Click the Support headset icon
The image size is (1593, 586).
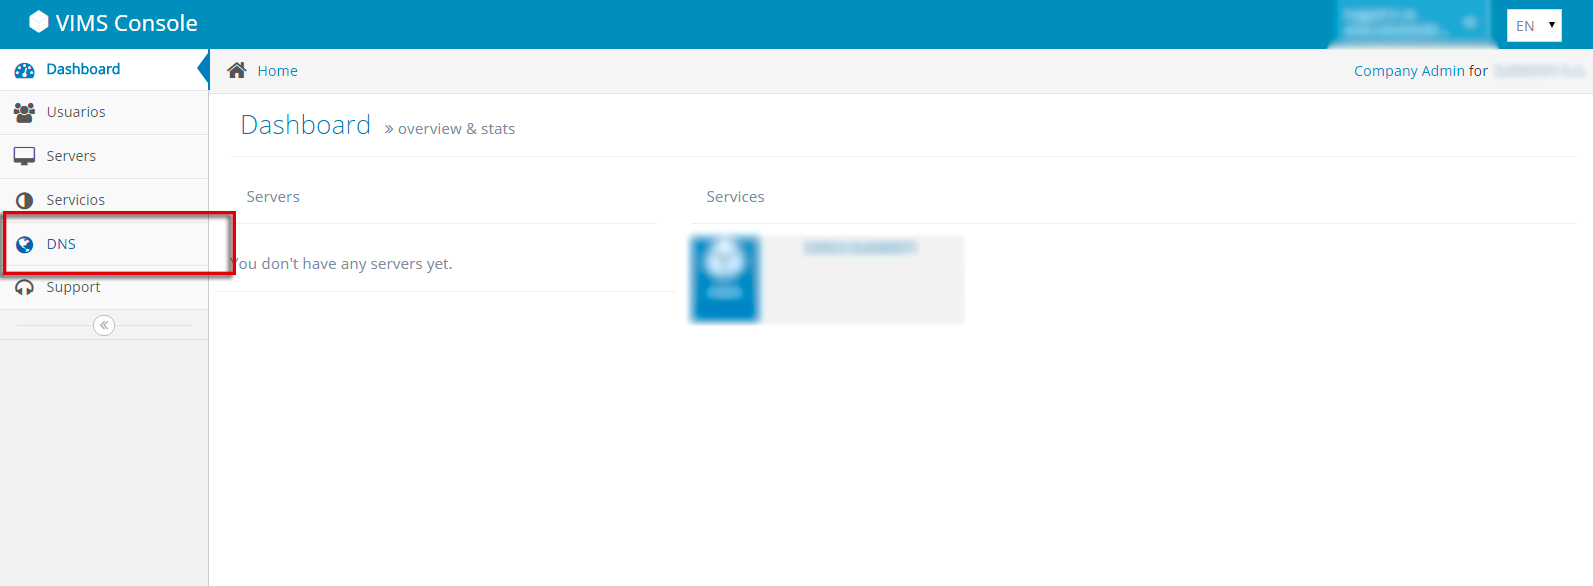click(24, 288)
